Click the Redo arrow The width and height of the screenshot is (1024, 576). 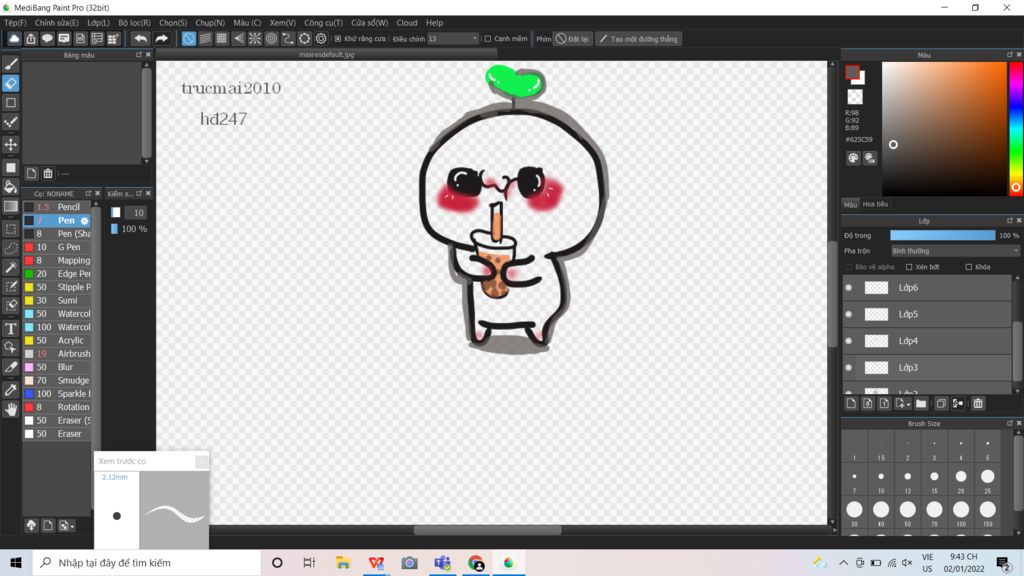pos(161,39)
